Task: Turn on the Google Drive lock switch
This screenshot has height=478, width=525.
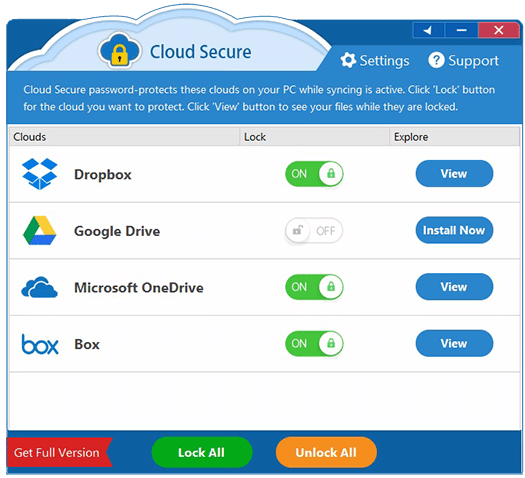Action: click(314, 231)
